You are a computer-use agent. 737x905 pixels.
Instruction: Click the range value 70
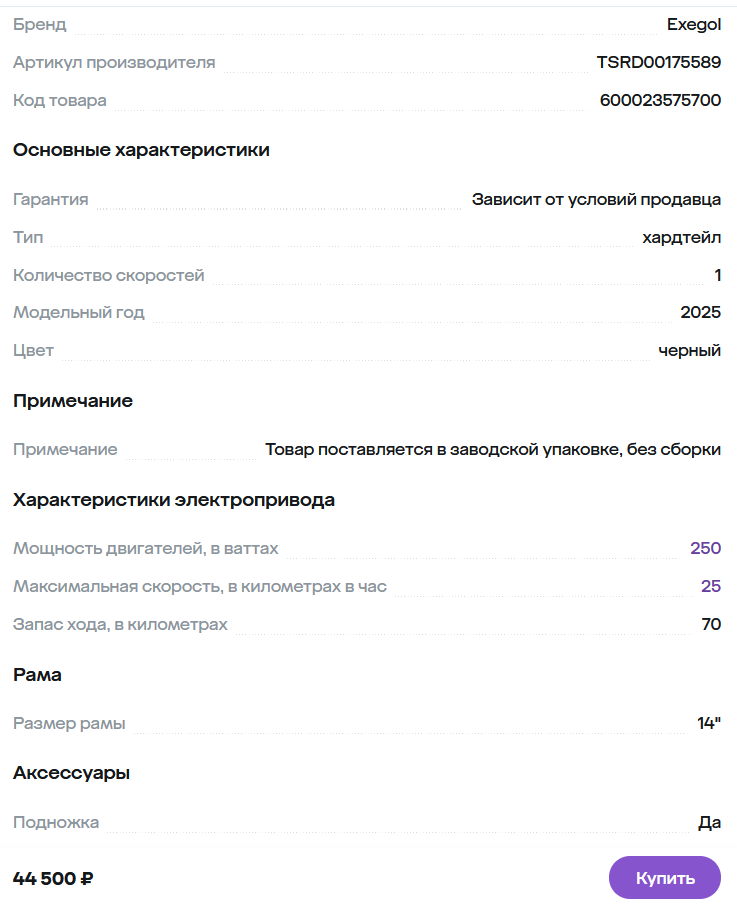pyautogui.click(x=711, y=624)
